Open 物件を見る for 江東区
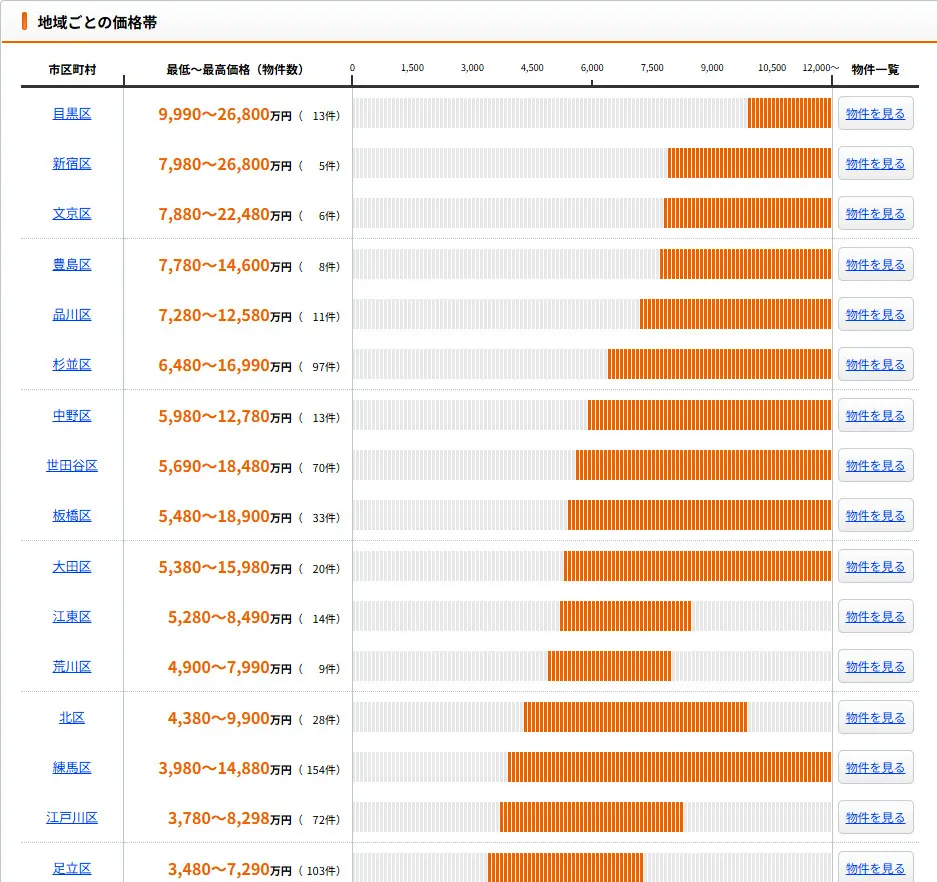The height and width of the screenshot is (882, 937). (x=875, y=616)
